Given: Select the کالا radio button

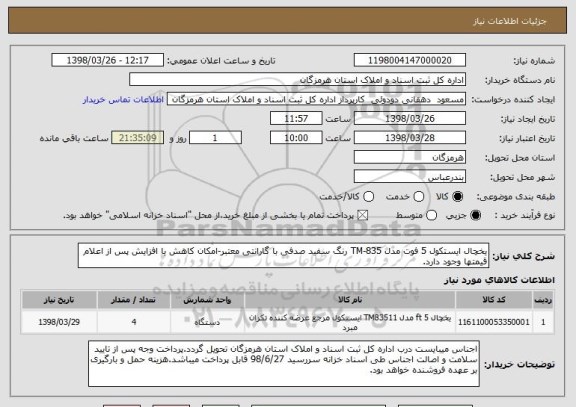Looking at the screenshot, I should pos(457,197).
